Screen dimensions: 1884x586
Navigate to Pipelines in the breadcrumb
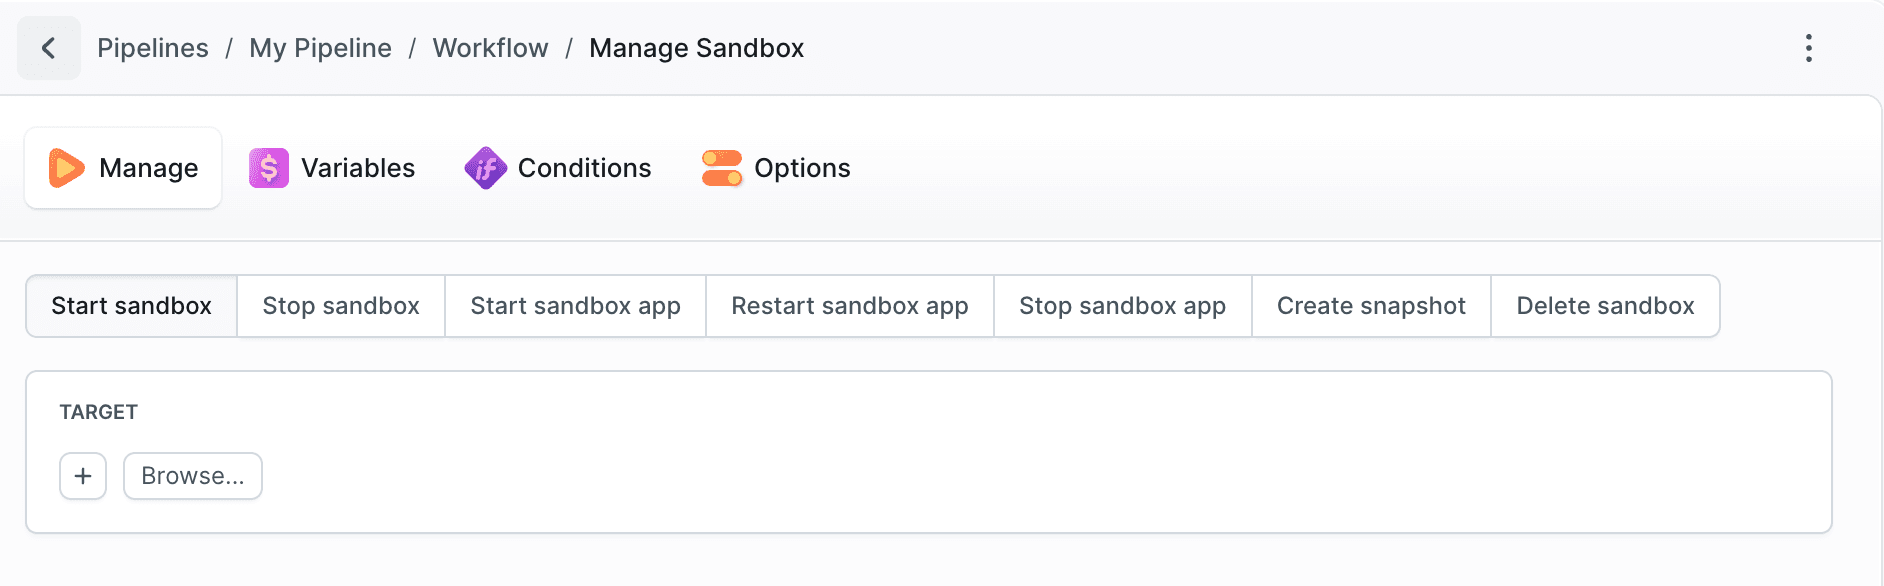153,48
